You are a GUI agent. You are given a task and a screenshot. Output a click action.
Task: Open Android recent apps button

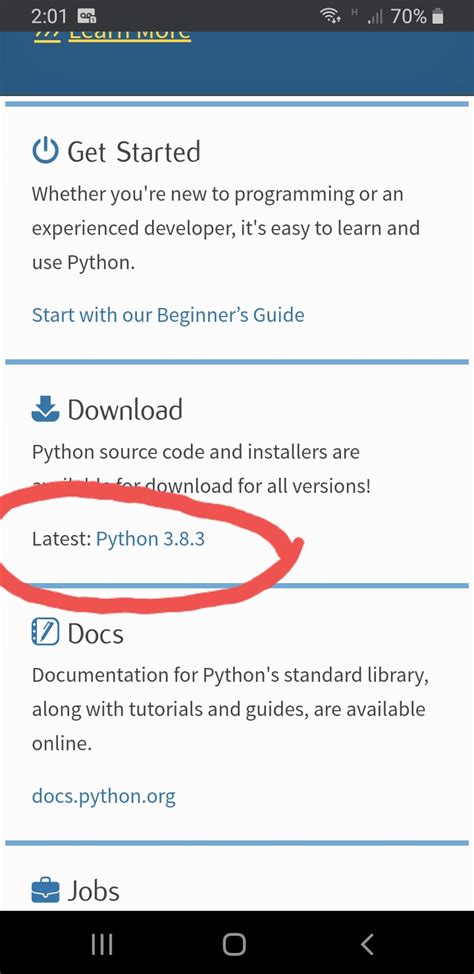pos(102,944)
